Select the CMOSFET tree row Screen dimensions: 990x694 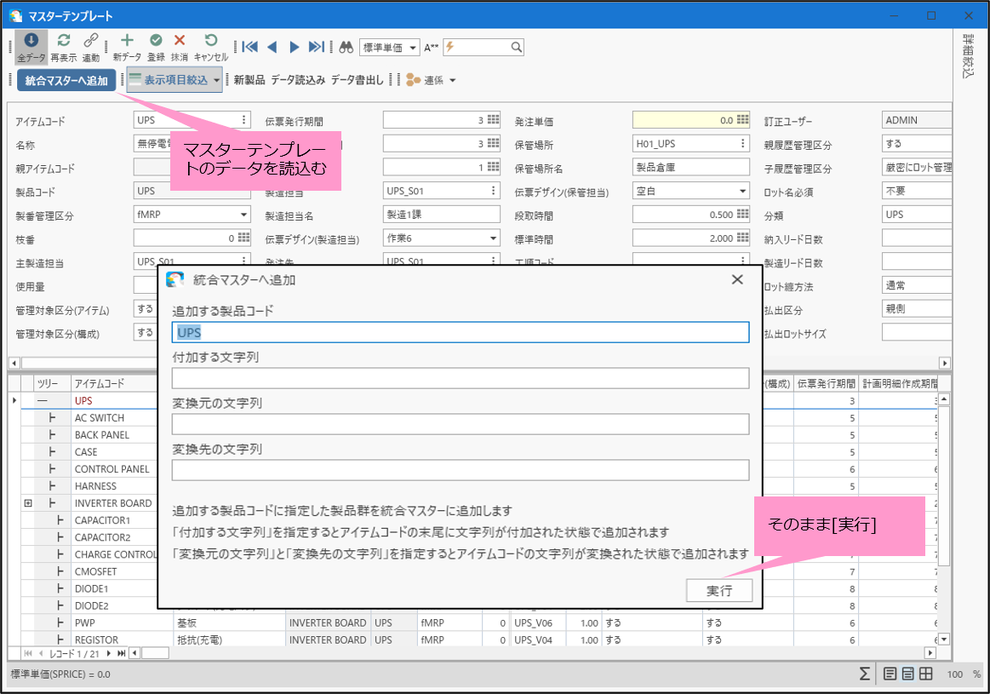coord(95,571)
